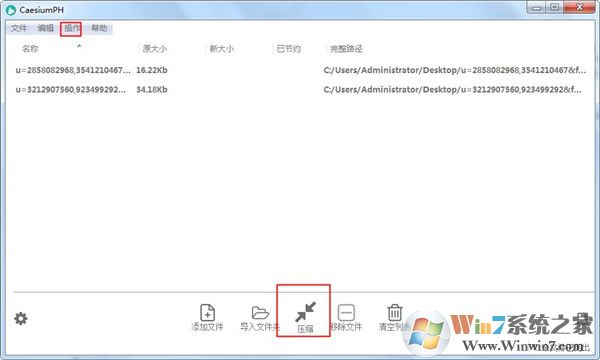
Task: Click the 16.22Kb size cell
Action: click(152, 70)
